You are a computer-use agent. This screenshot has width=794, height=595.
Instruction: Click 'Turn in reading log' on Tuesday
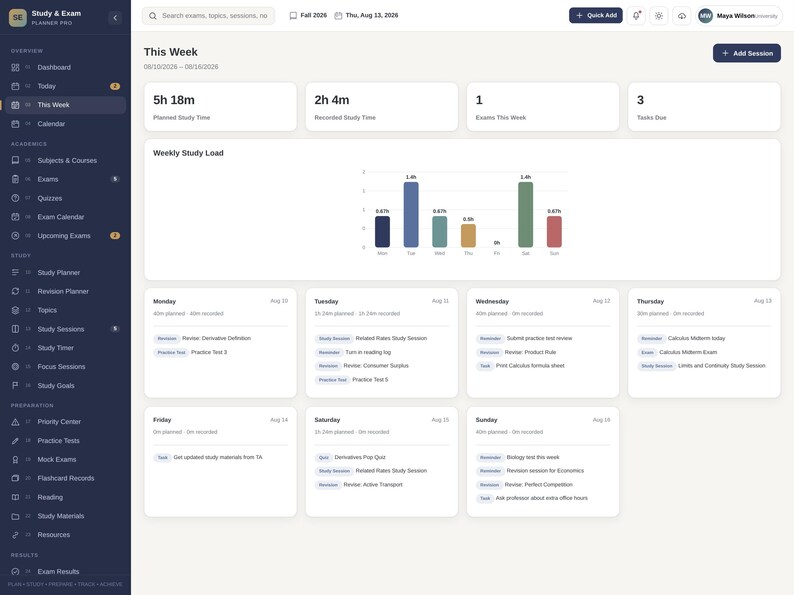368,352
